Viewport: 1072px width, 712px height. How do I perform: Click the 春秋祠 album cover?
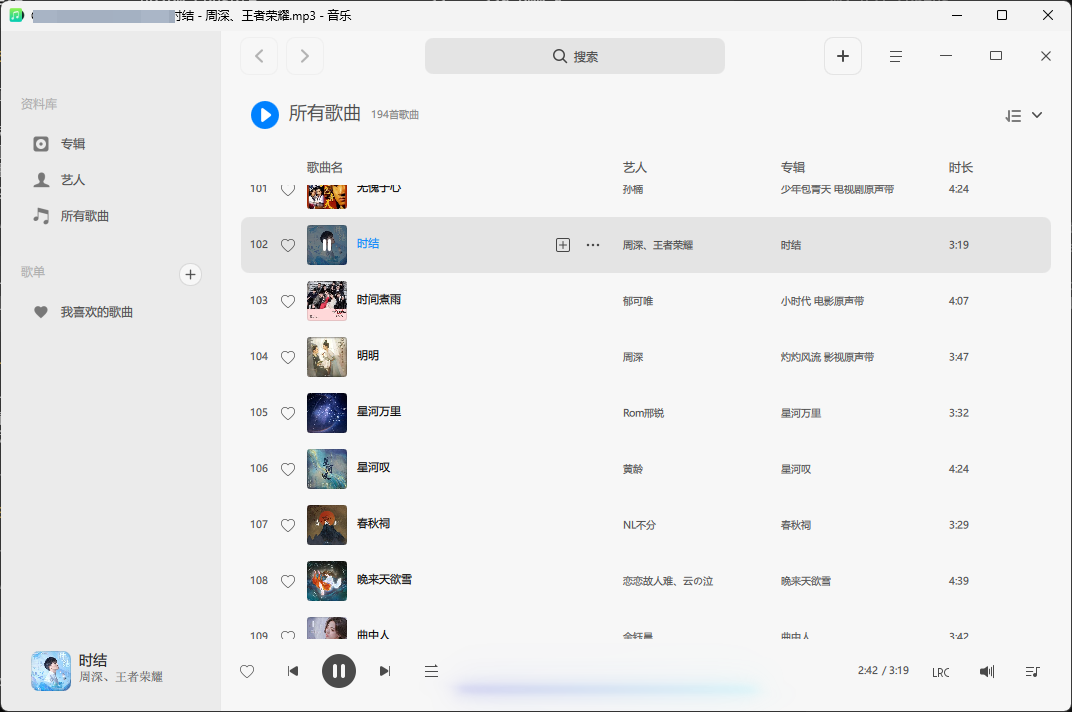[327, 525]
